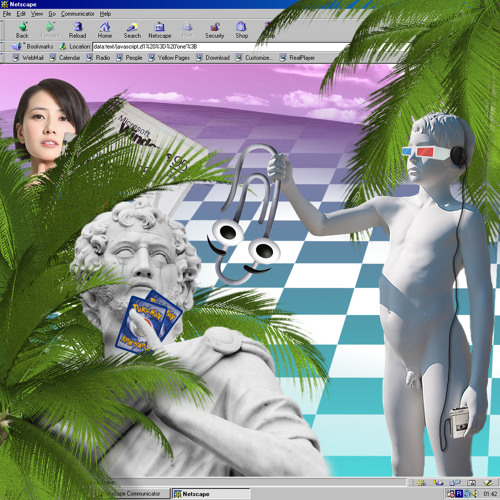Click the first system tray icon
Image resolution: width=500 pixels, height=500 pixels.
(x=451, y=494)
